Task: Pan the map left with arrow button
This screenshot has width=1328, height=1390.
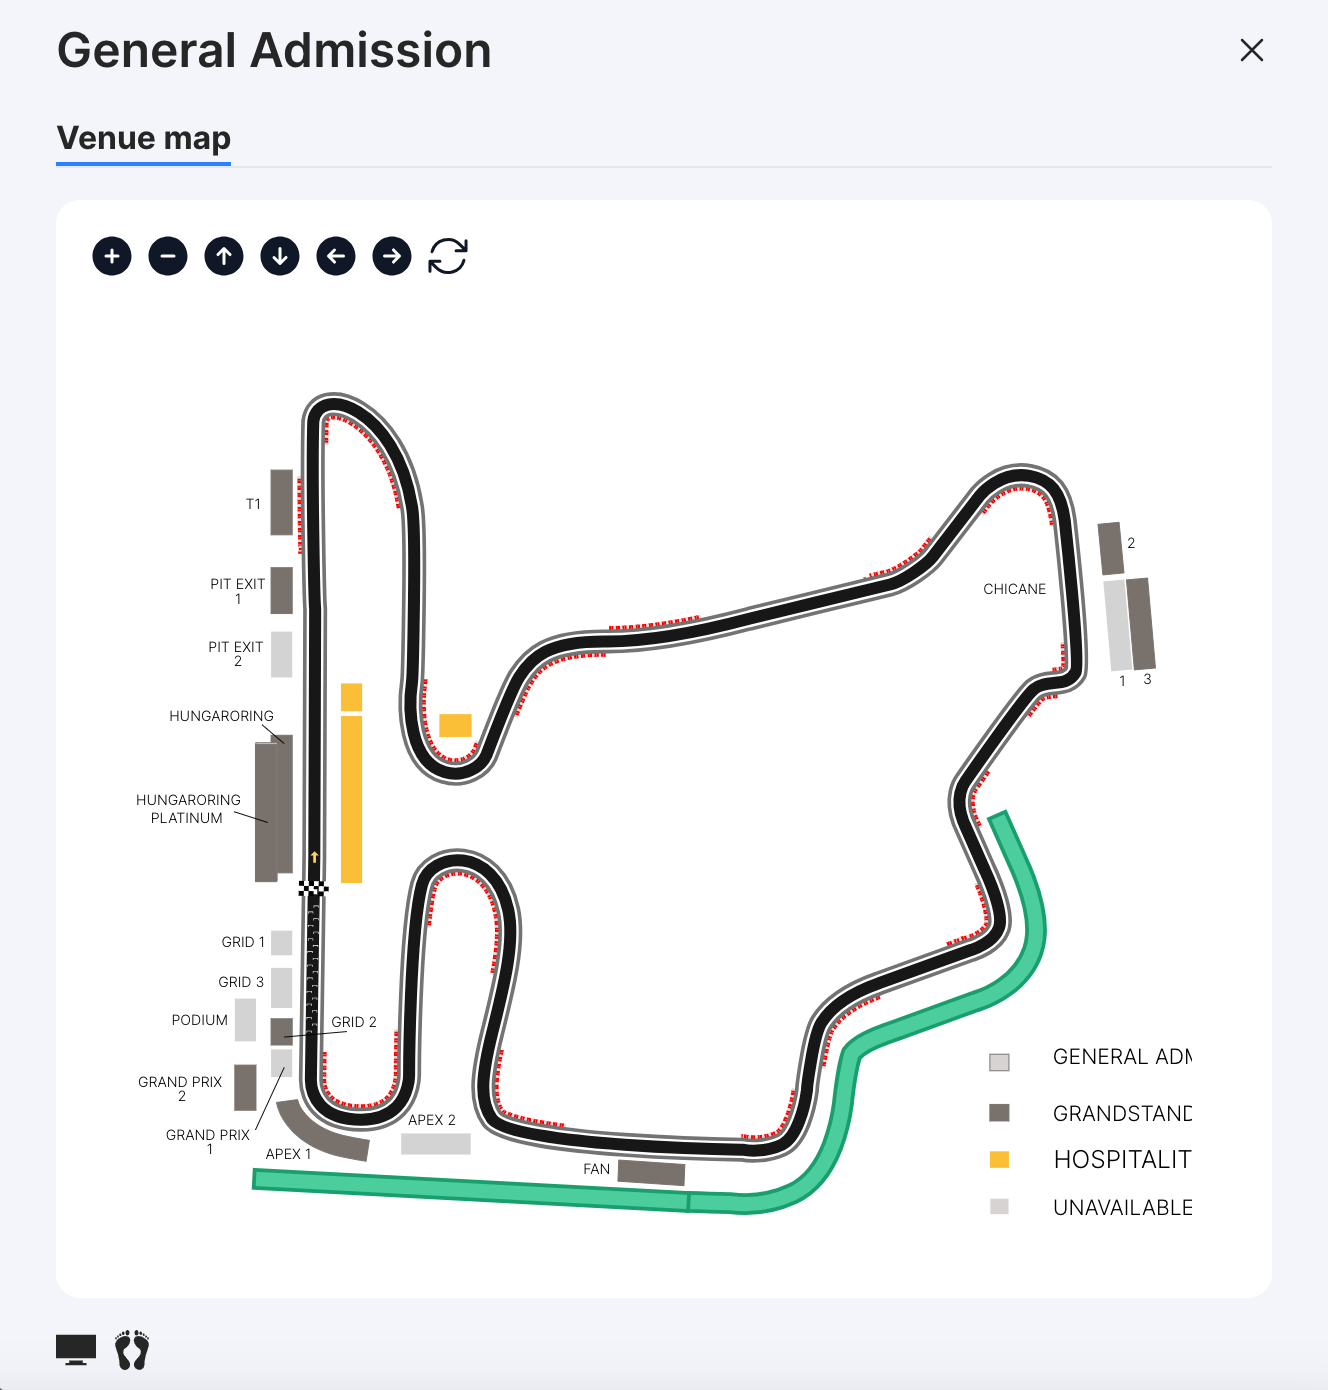Action: tap(336, 257)
